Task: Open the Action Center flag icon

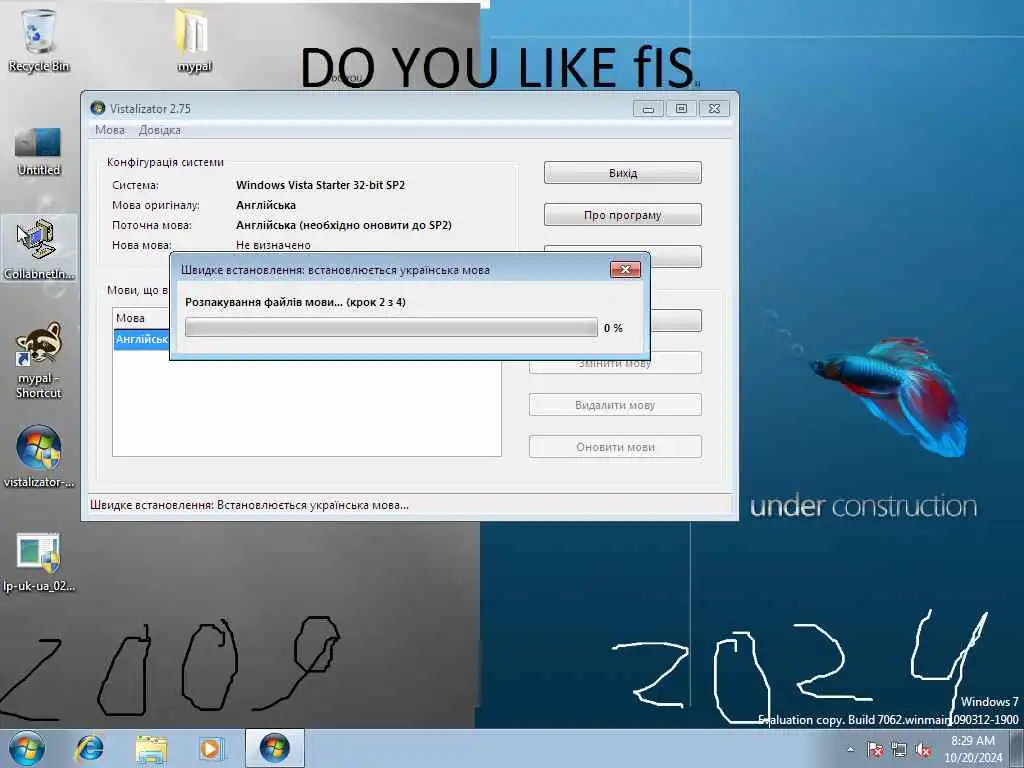Action: click(875, 750)
